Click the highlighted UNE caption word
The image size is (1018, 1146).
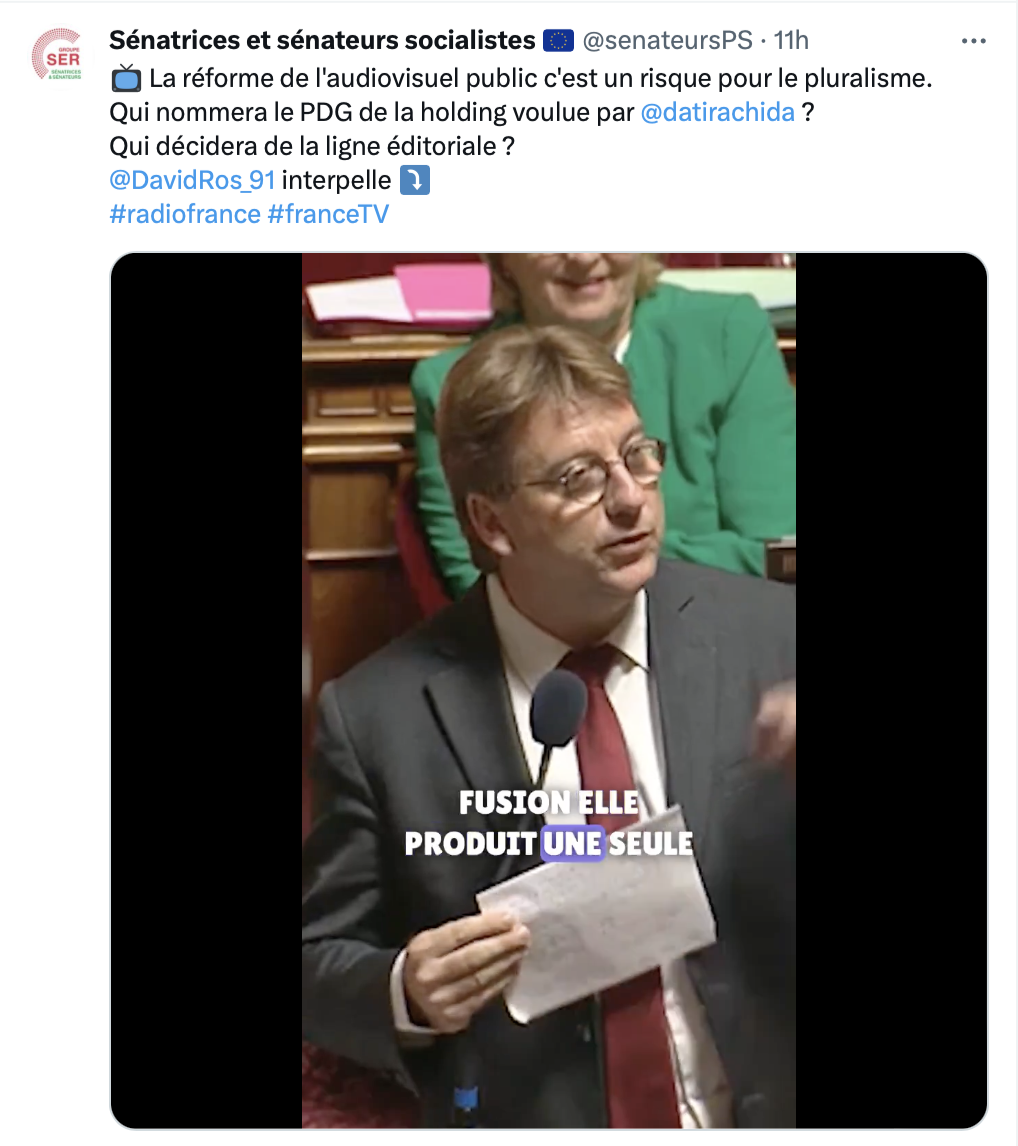click(x=572, y=843)
